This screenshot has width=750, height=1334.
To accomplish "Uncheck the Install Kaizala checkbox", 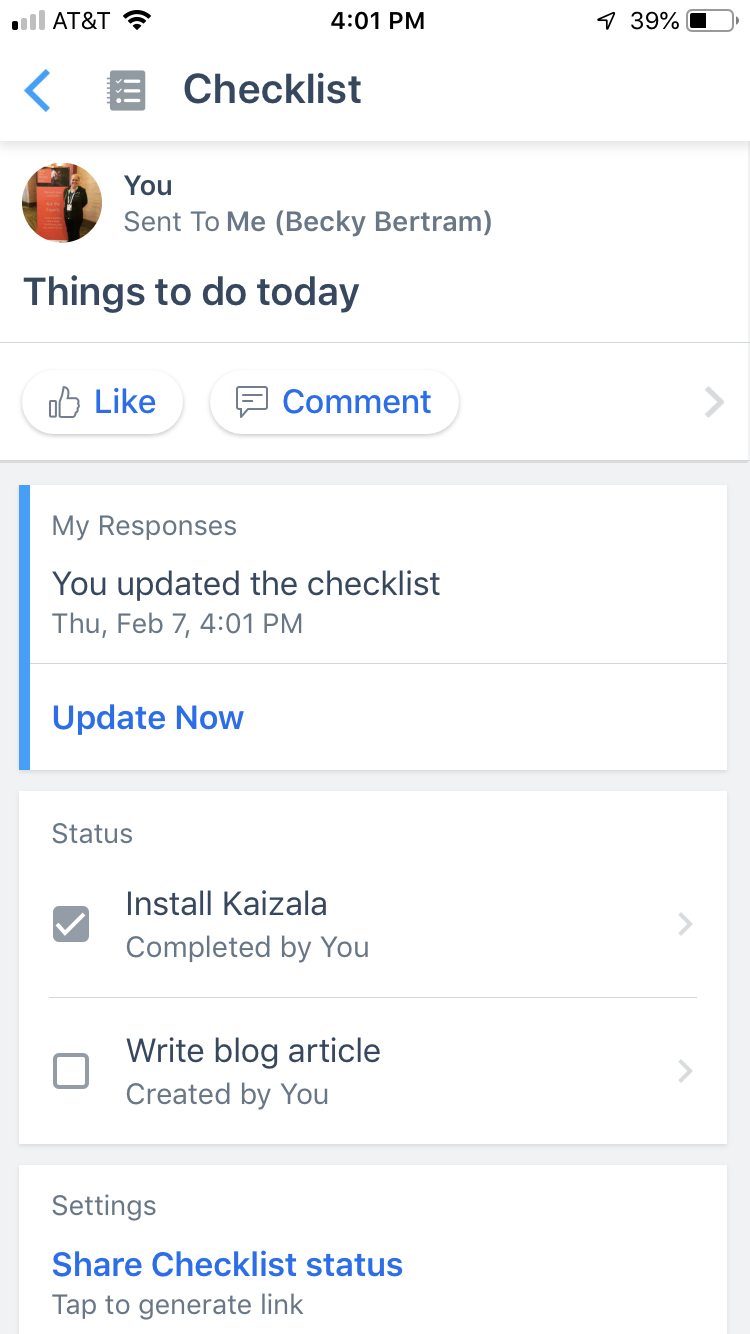I will click(x=71, y=924).
